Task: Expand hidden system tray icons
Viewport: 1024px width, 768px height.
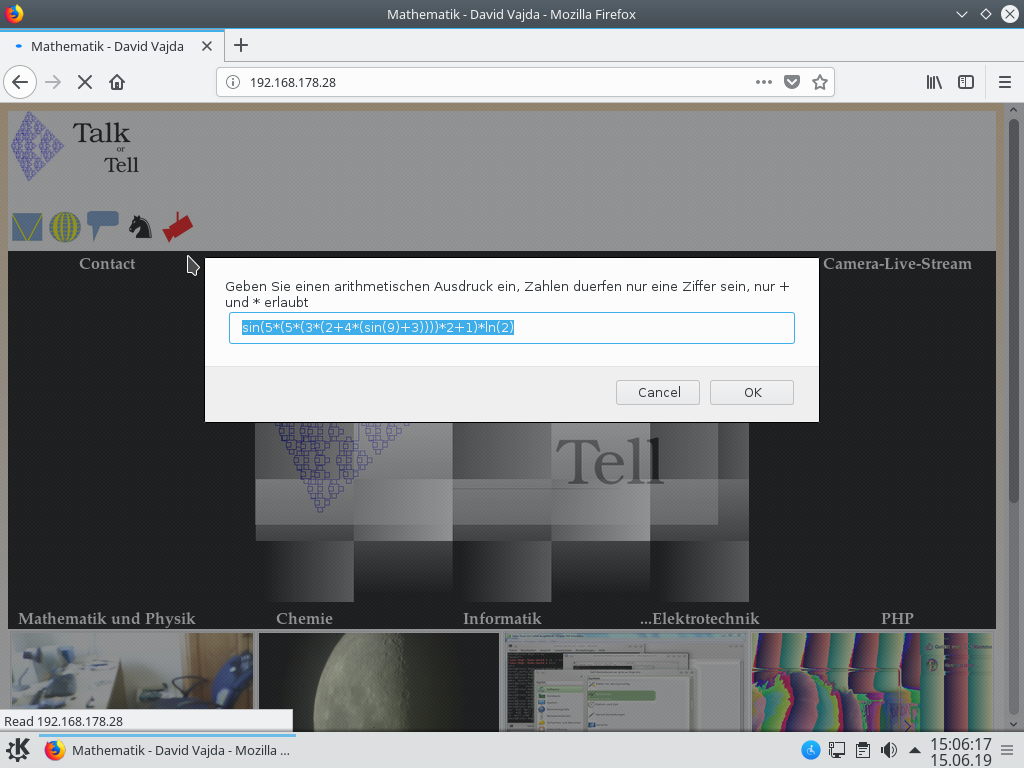Action: coord(914,750)
